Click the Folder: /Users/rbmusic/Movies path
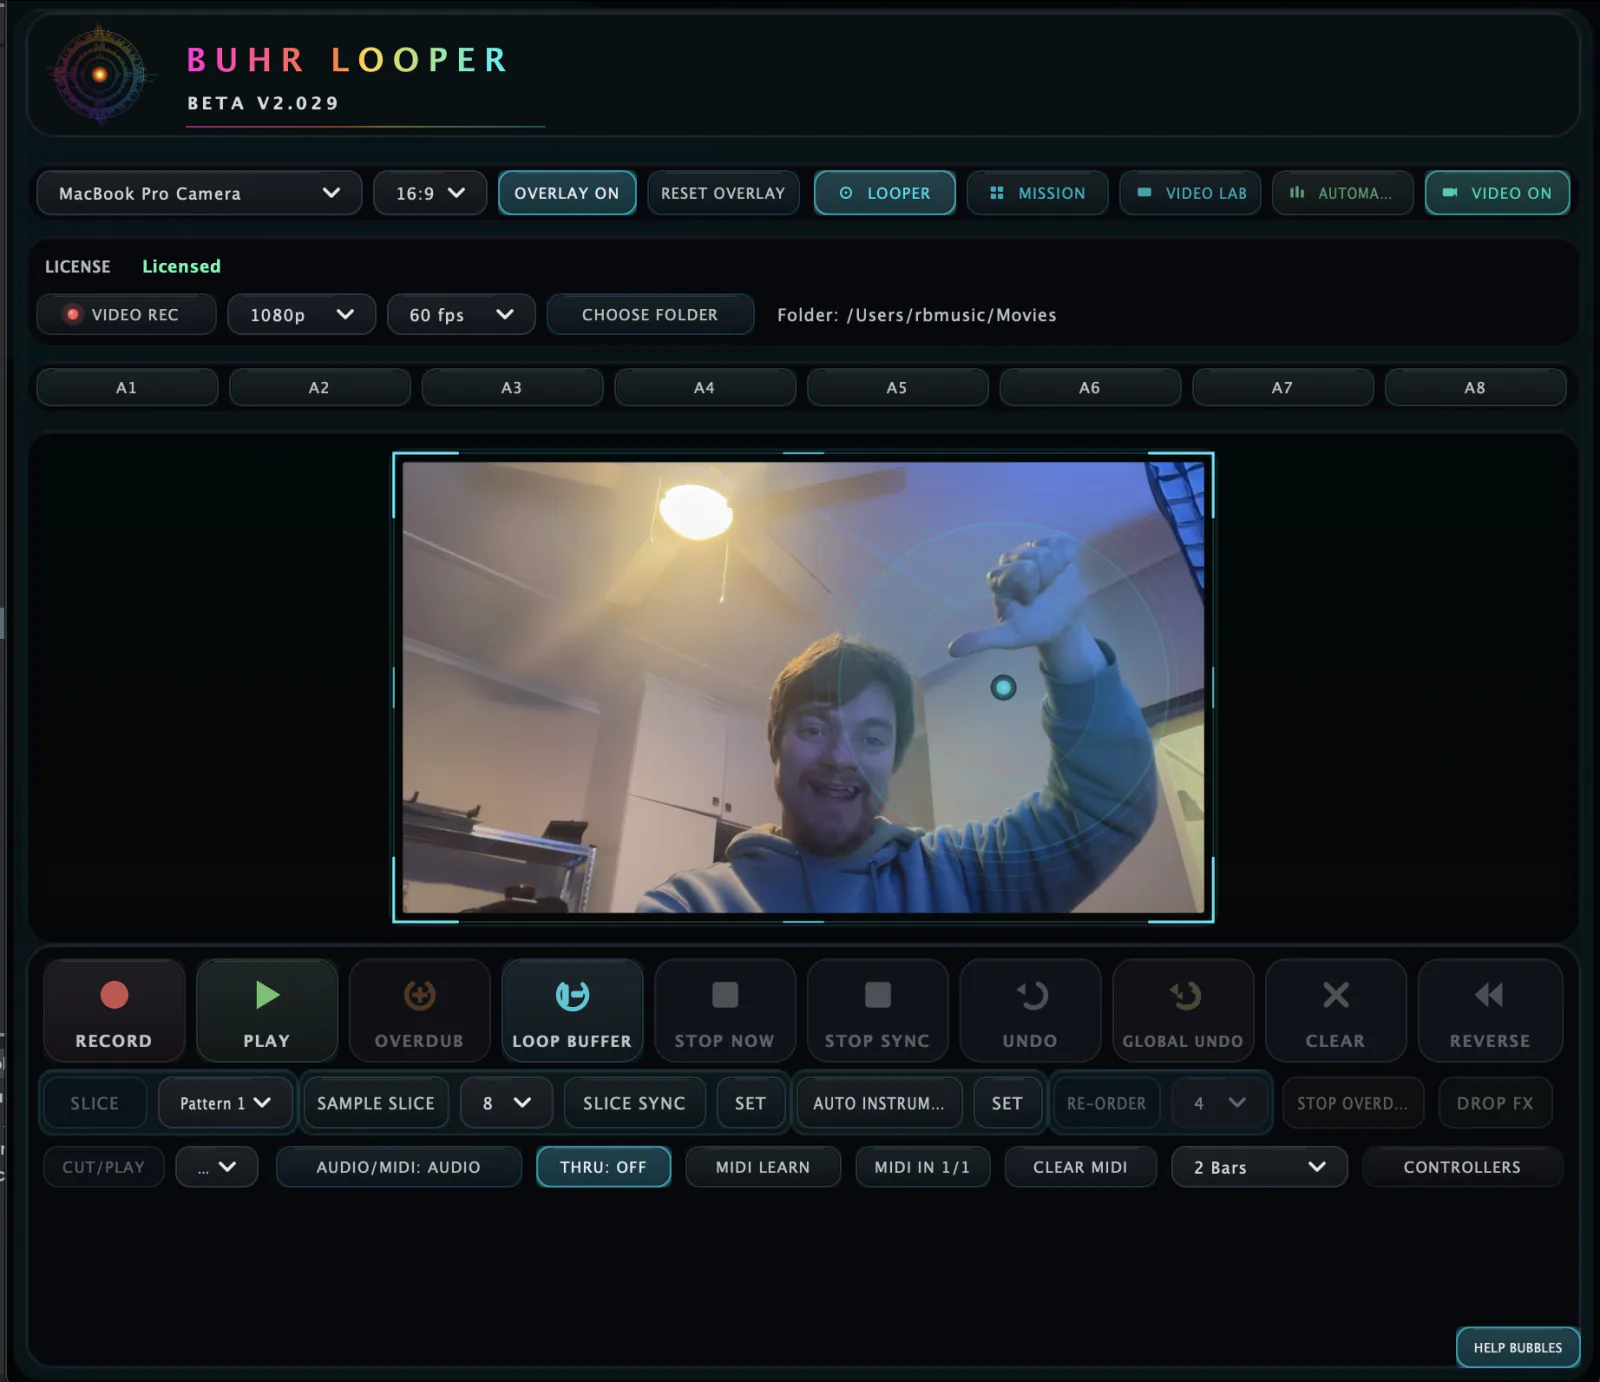 [x=917, y=315]
